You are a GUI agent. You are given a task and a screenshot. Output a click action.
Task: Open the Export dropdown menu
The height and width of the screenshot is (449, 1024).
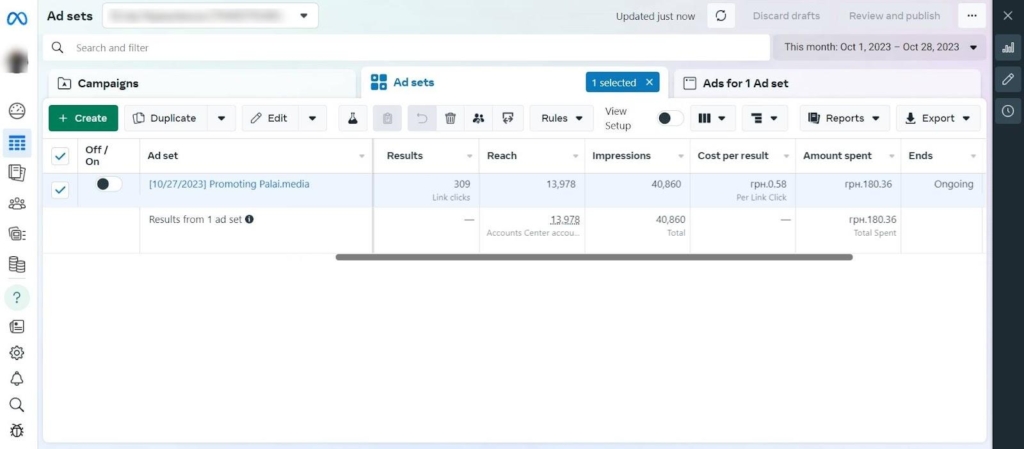pos(937,118)
